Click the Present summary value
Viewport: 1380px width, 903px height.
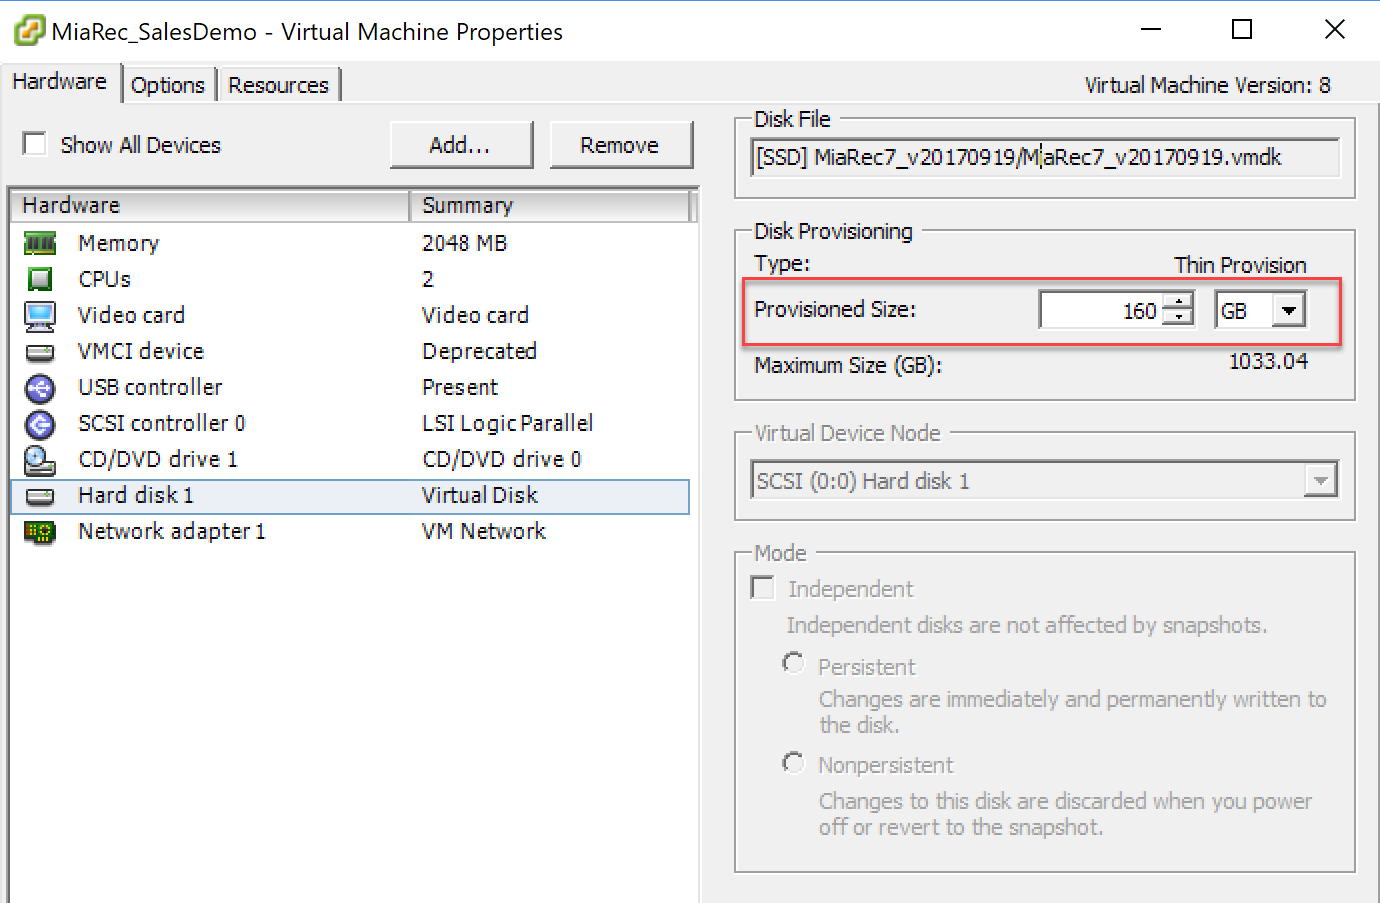(460, 387)
